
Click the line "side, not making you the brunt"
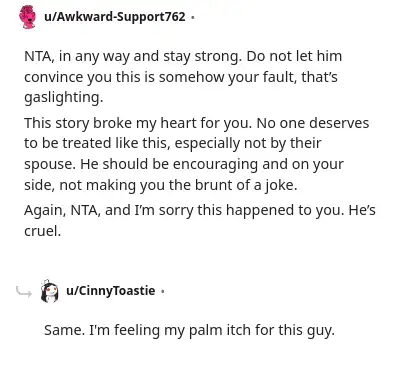(x=161, y=185)
